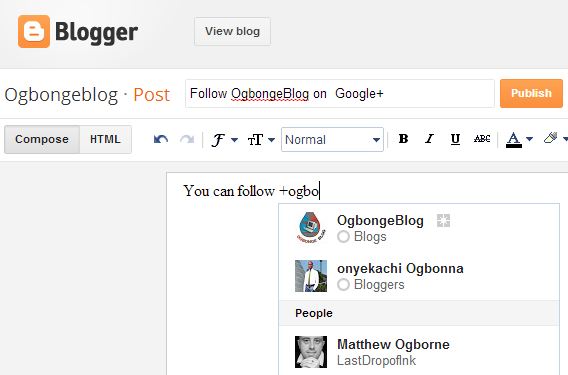Image resolution: width=568 pixels, height=375 pixels.
Task: Click the text background highlighter icon
Action: 551,138
